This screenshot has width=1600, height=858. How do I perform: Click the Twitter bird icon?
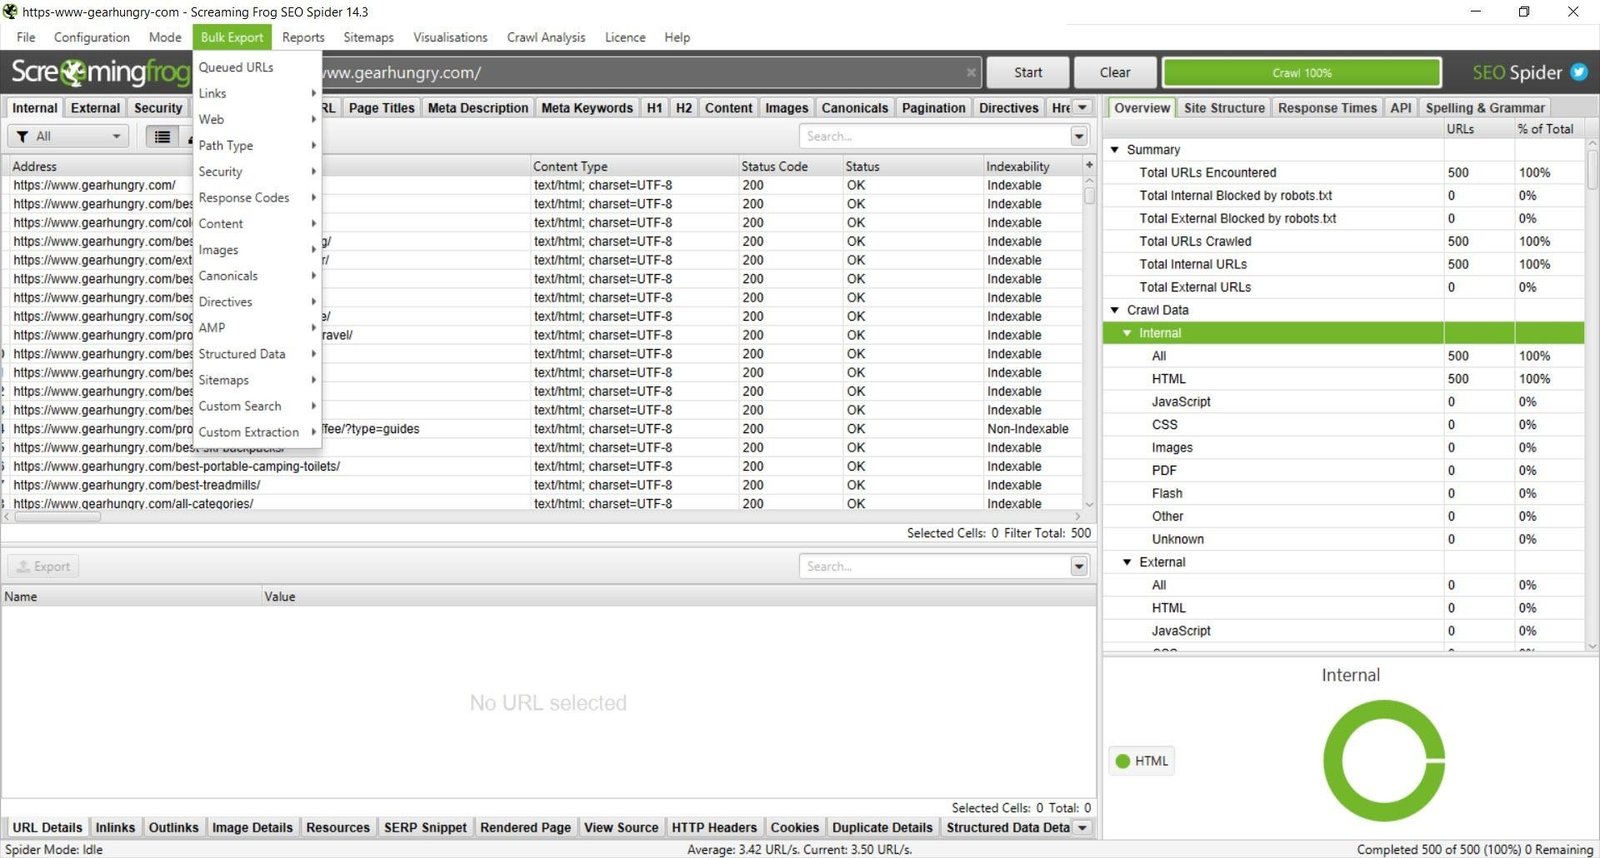[1579, 72]
